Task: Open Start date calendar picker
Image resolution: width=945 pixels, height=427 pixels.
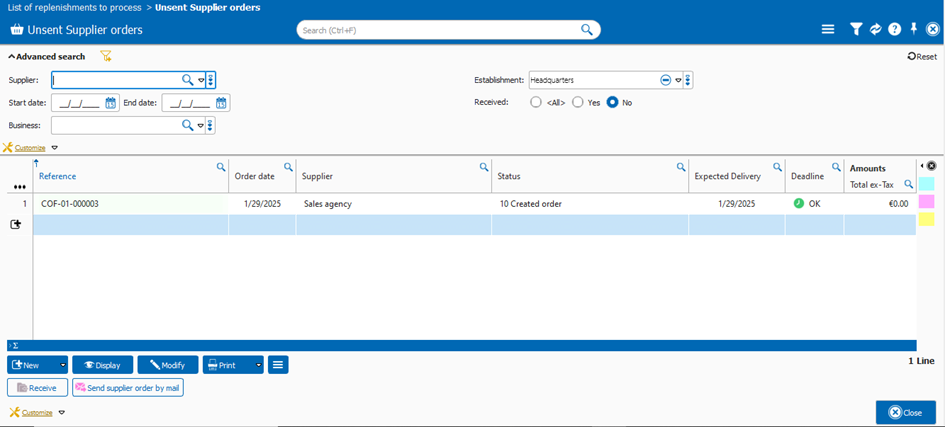Action: tap(111, 102)
